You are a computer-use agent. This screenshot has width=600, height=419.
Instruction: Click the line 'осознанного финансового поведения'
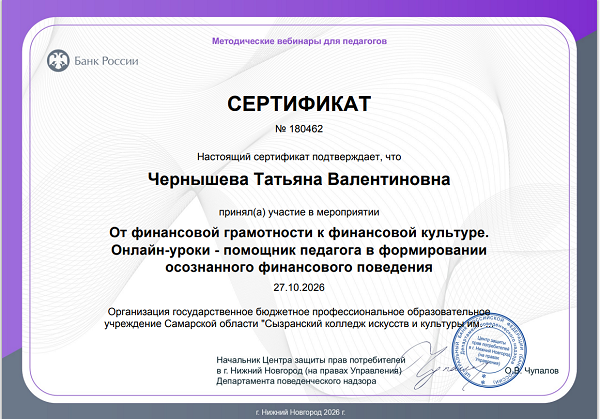click(299, 267)
